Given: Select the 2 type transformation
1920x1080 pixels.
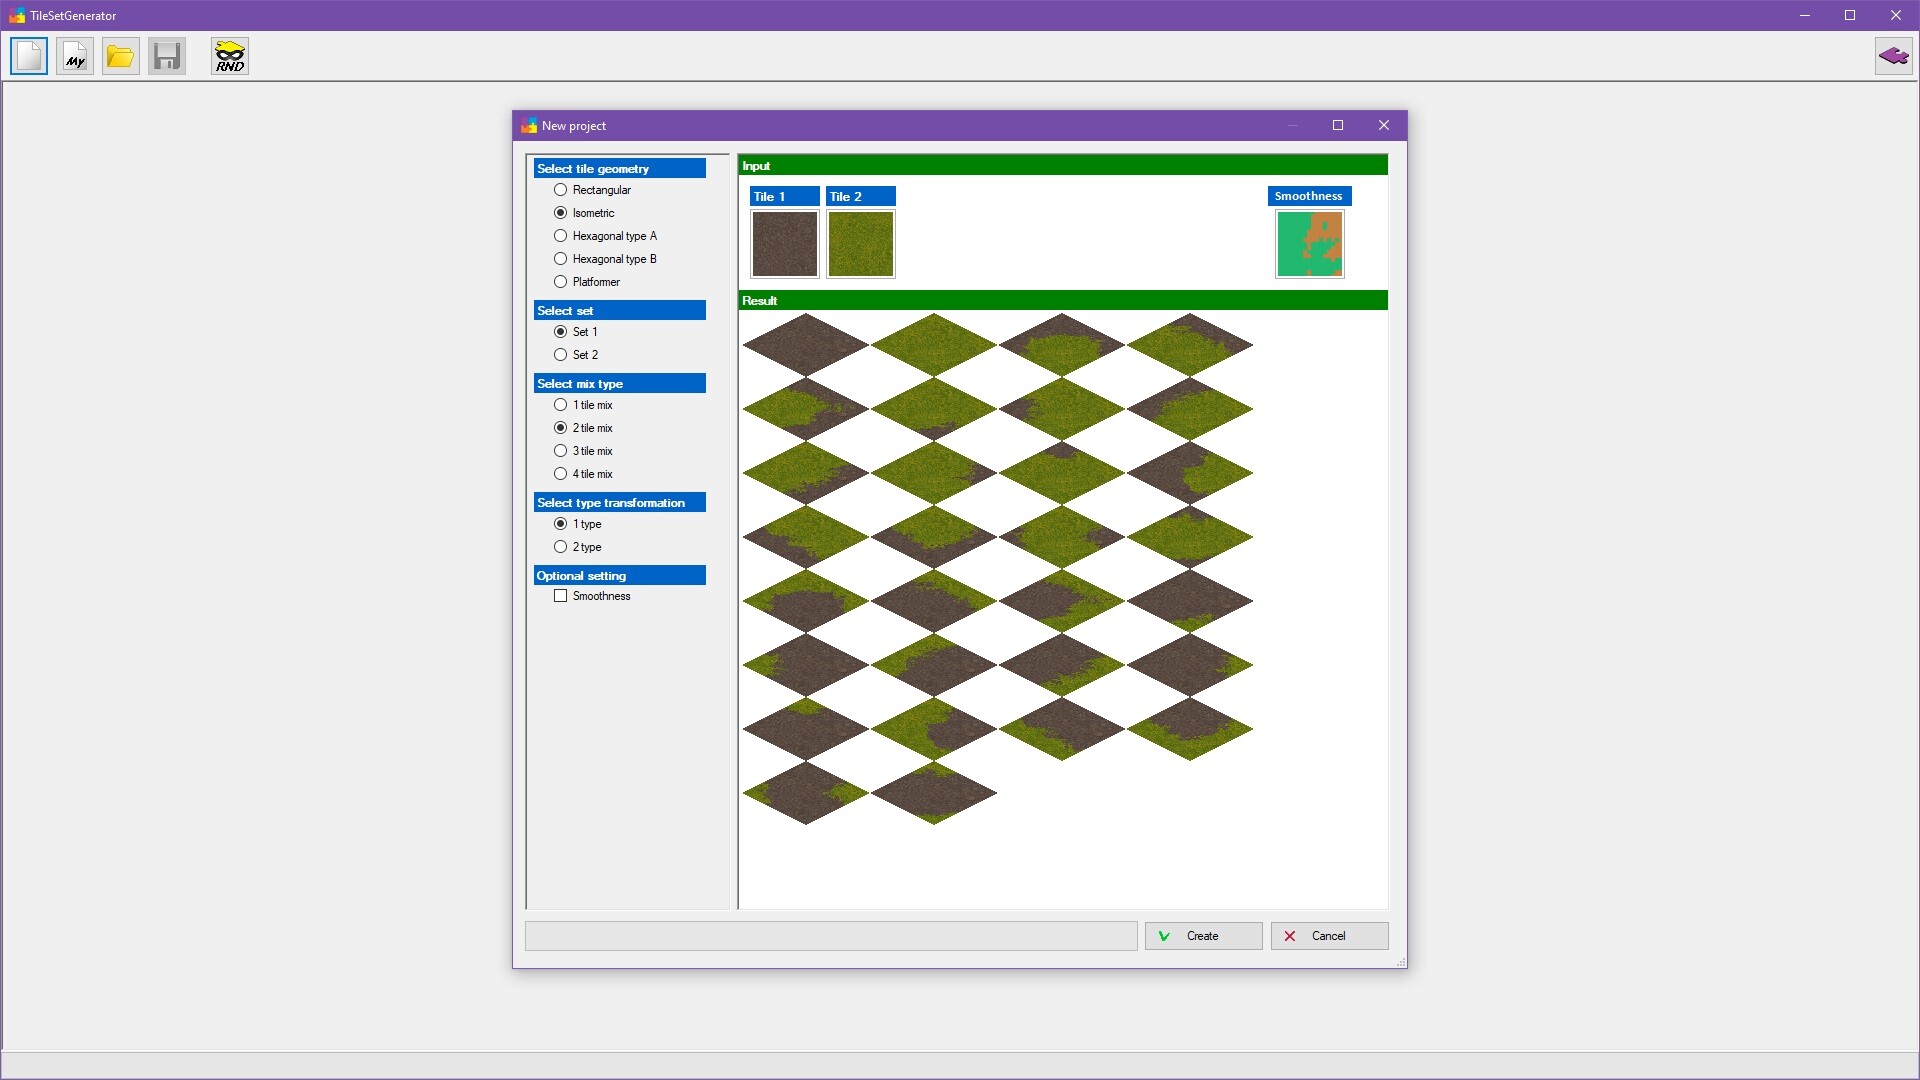Looking at the screenshot, I should tap(560, 546).
